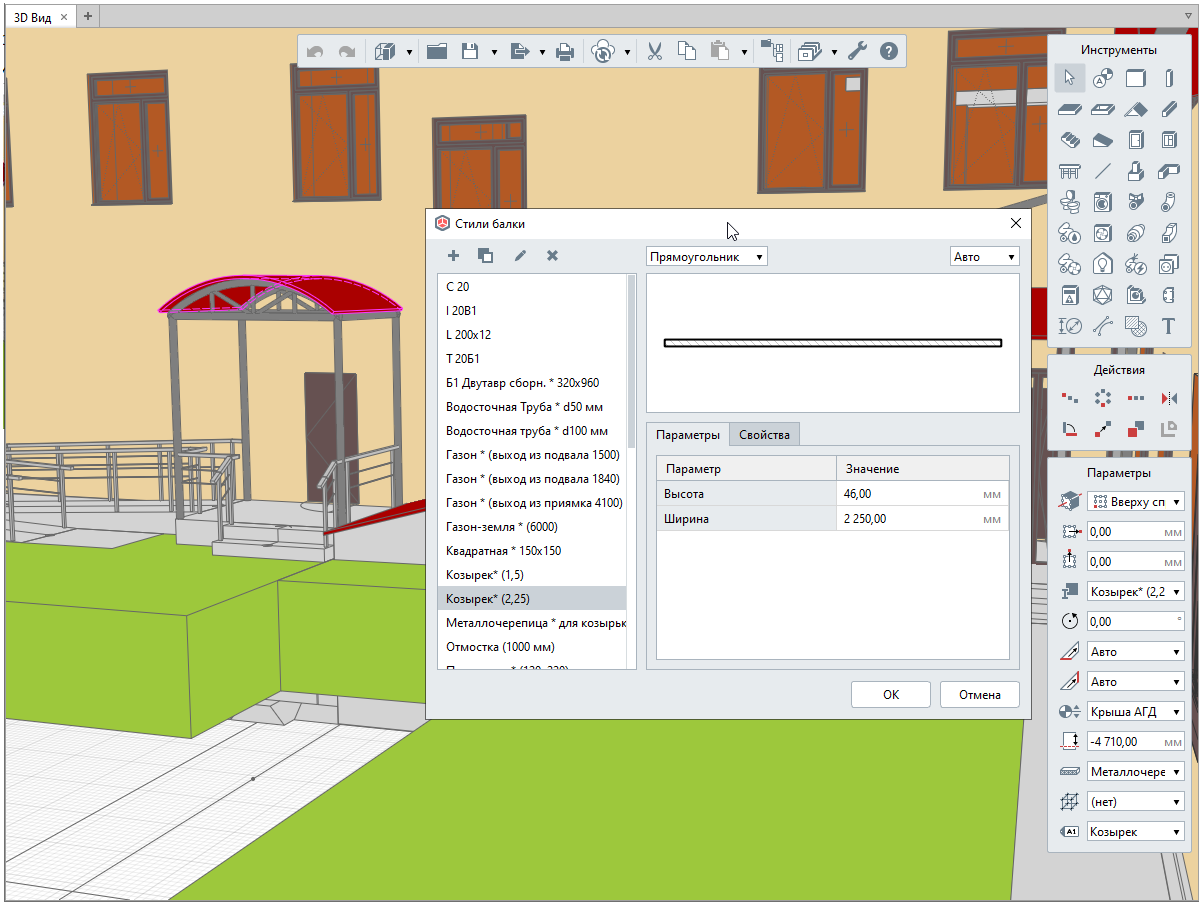Viewport: 1202px width, 905px height.
Task: Expand the Авто dropdown in dialog
Action: 984,257
